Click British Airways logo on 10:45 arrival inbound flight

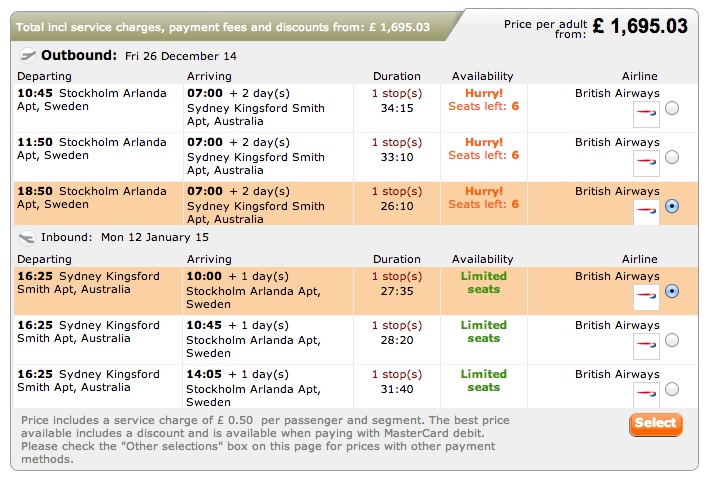[x=646, y=345]
